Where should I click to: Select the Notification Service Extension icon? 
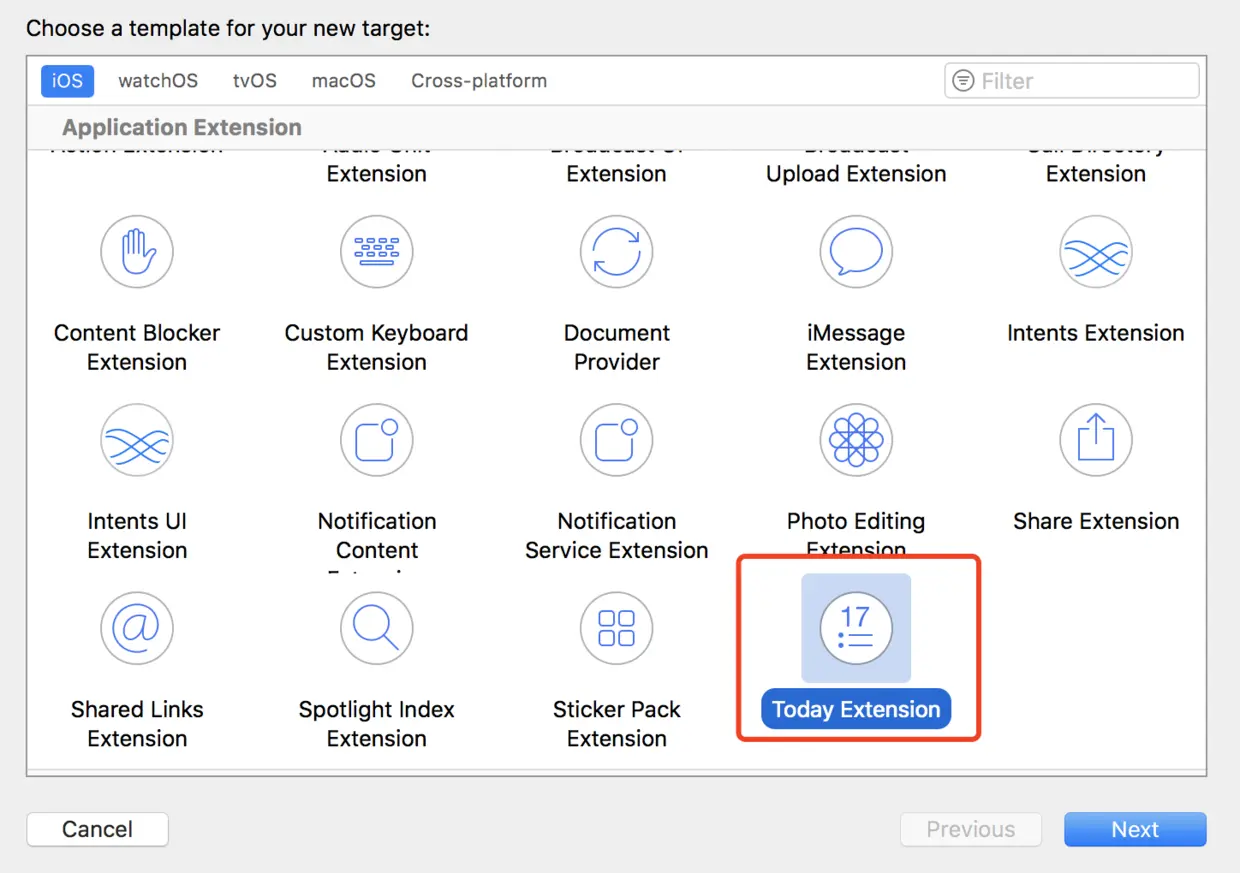coord(617,440)
